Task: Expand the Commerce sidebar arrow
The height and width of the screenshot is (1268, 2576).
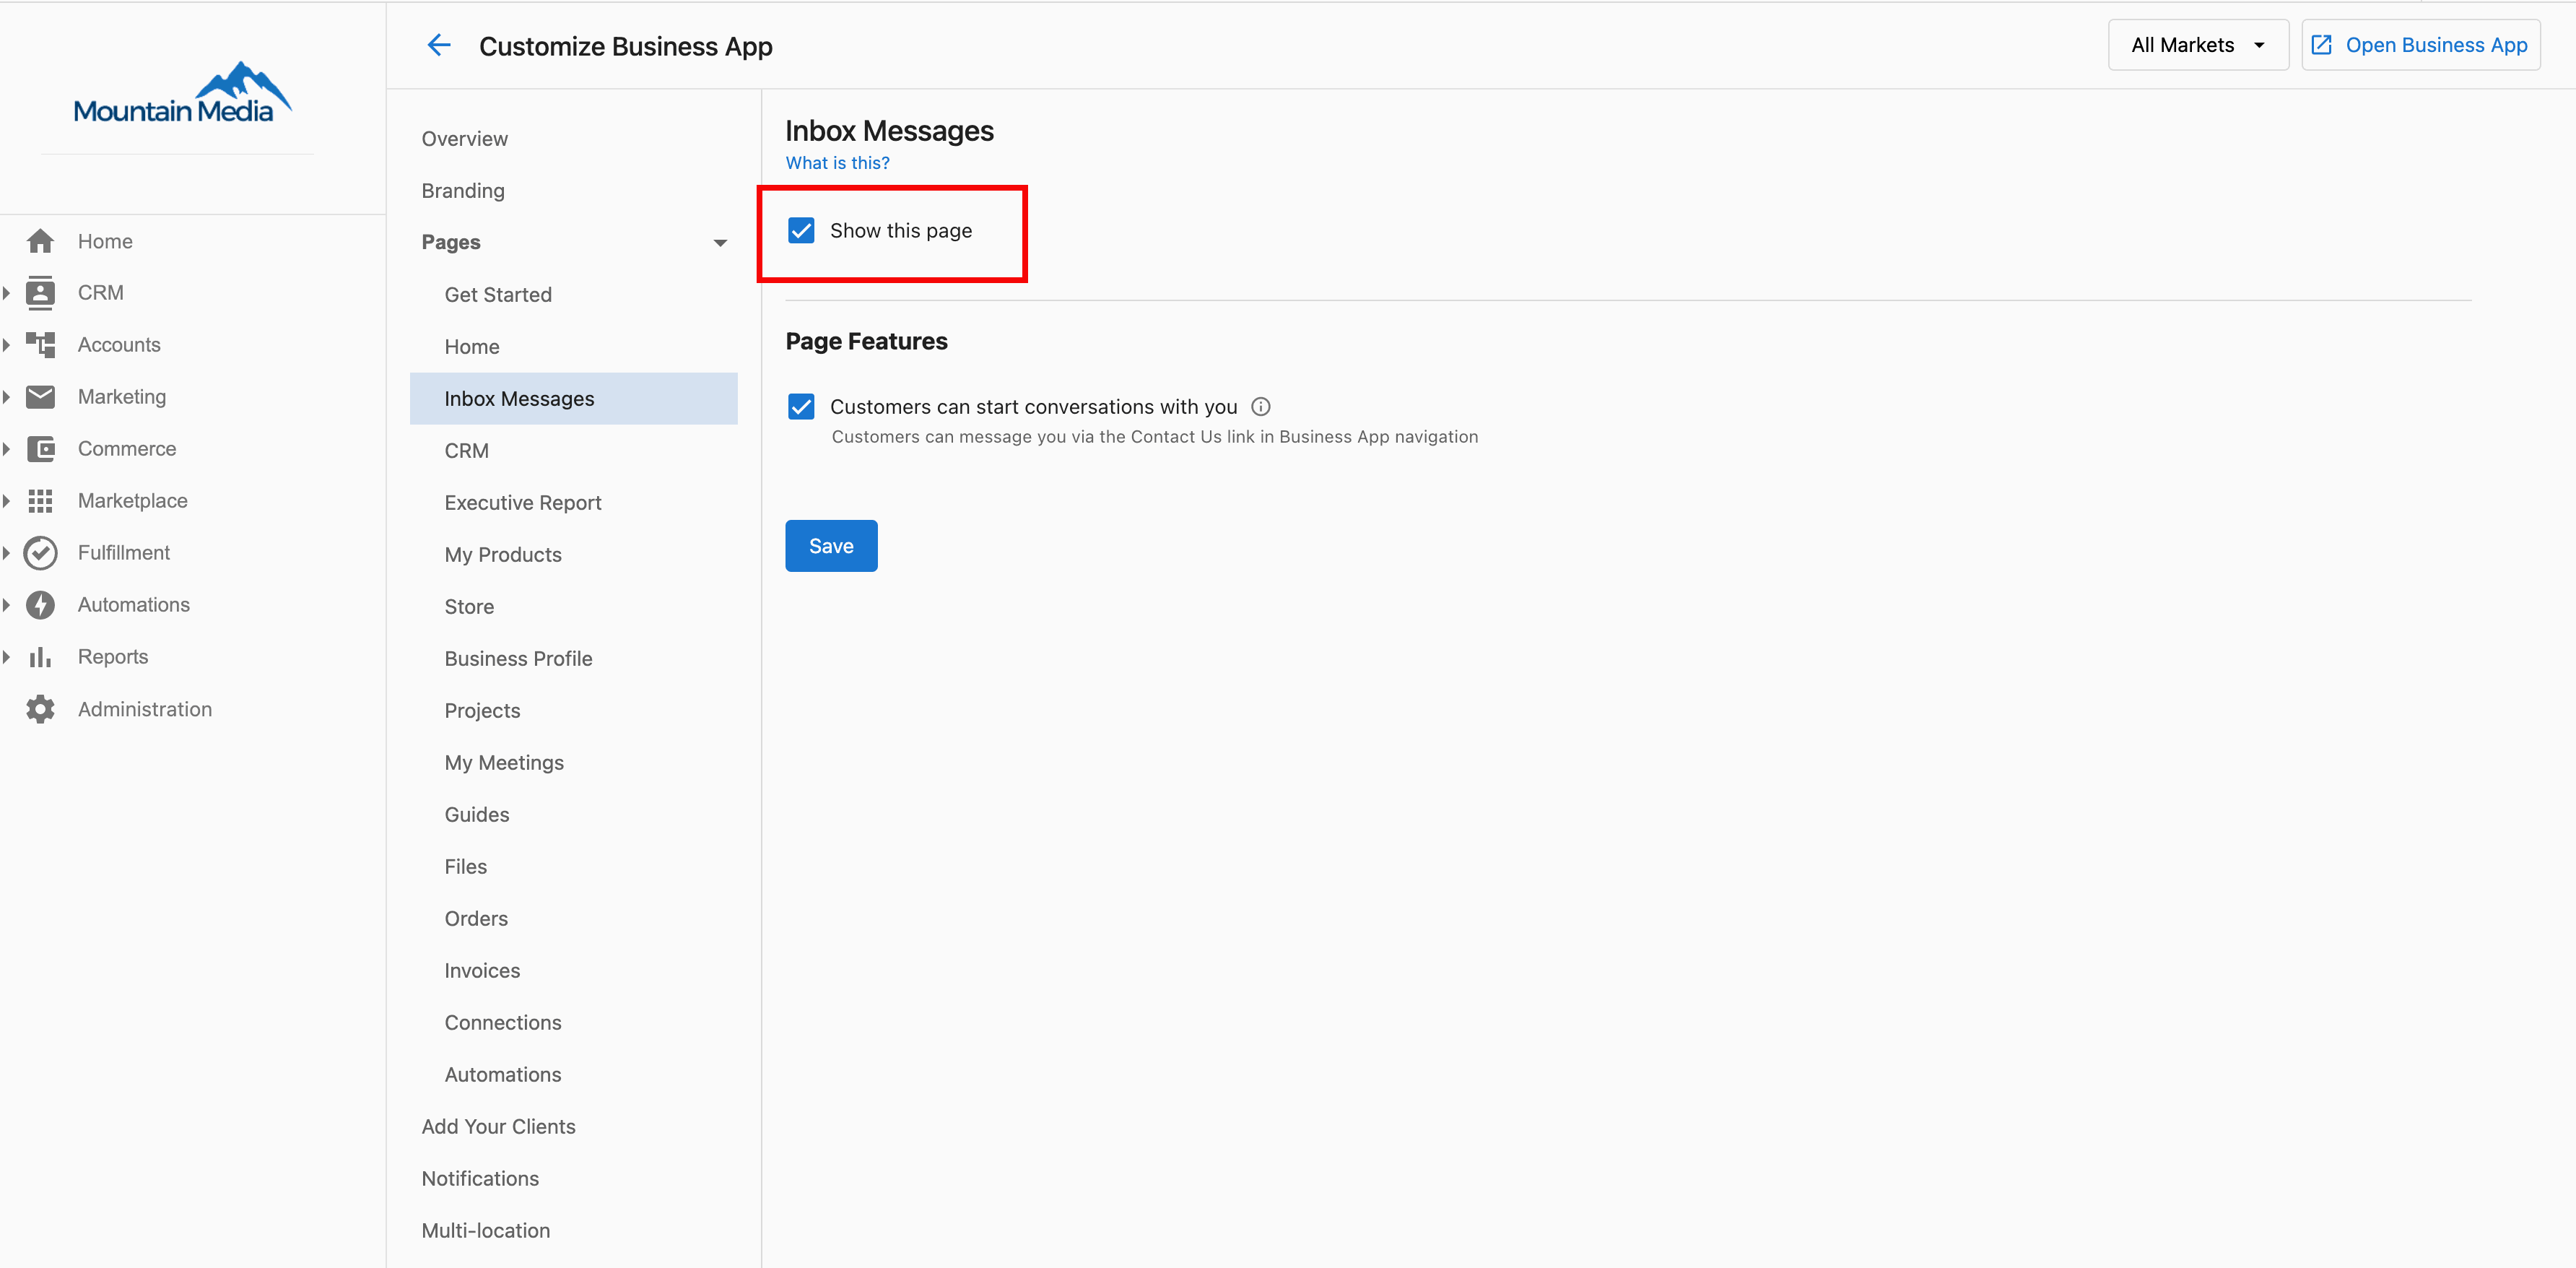Action: (7, 449)
